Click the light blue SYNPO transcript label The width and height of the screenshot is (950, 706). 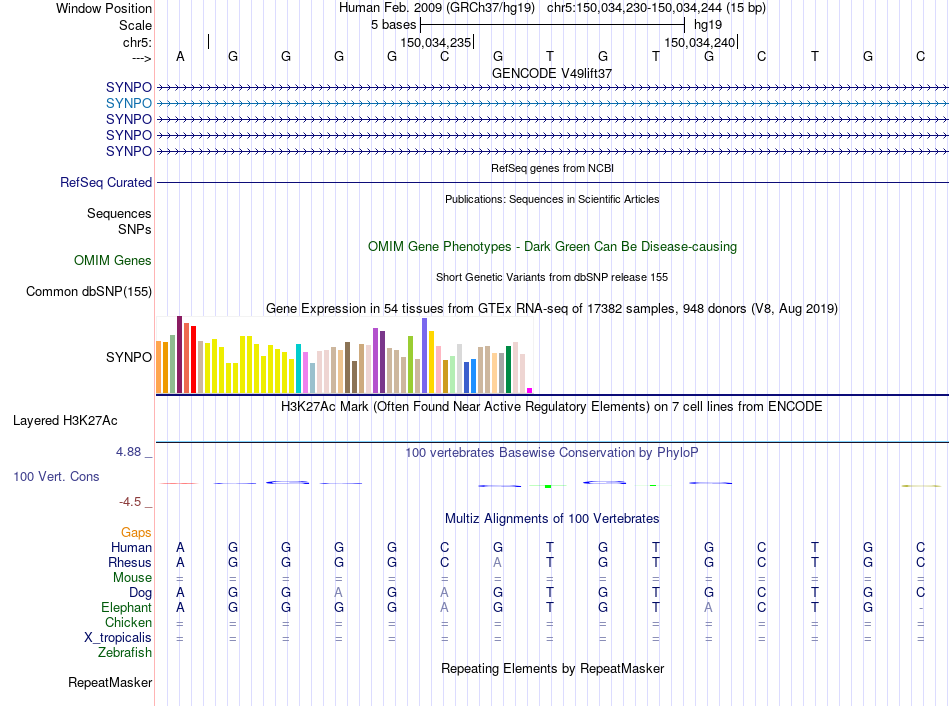pyautogui.click(x=128, y=103)
